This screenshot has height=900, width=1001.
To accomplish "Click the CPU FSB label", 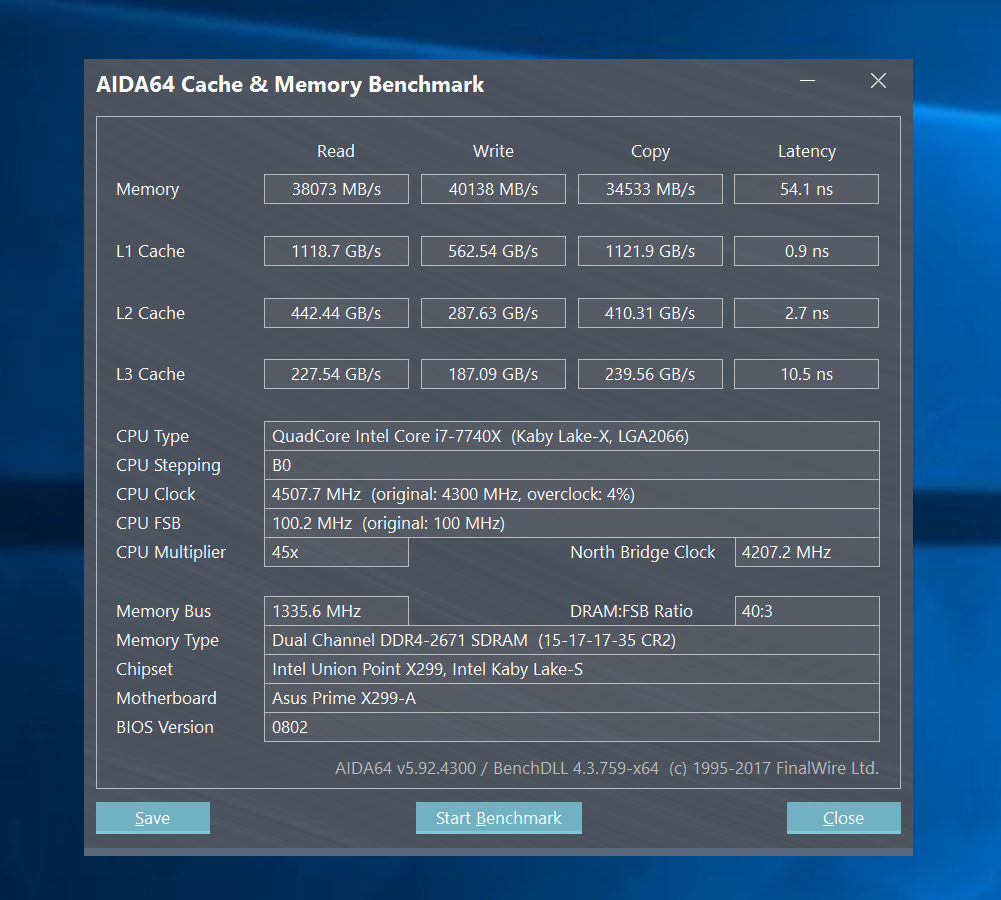I will pyautogui.click(x=148, y=523).
